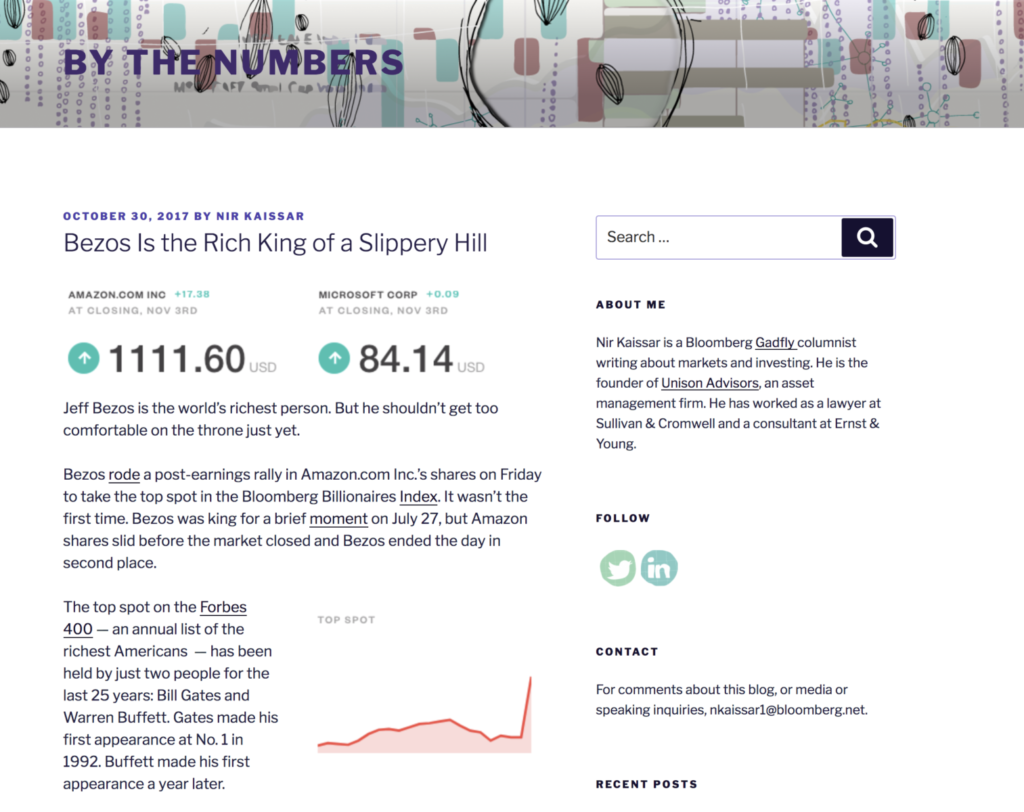Open the Twitter follow icon
This screenshot has width=1024, height=812.
618,568
